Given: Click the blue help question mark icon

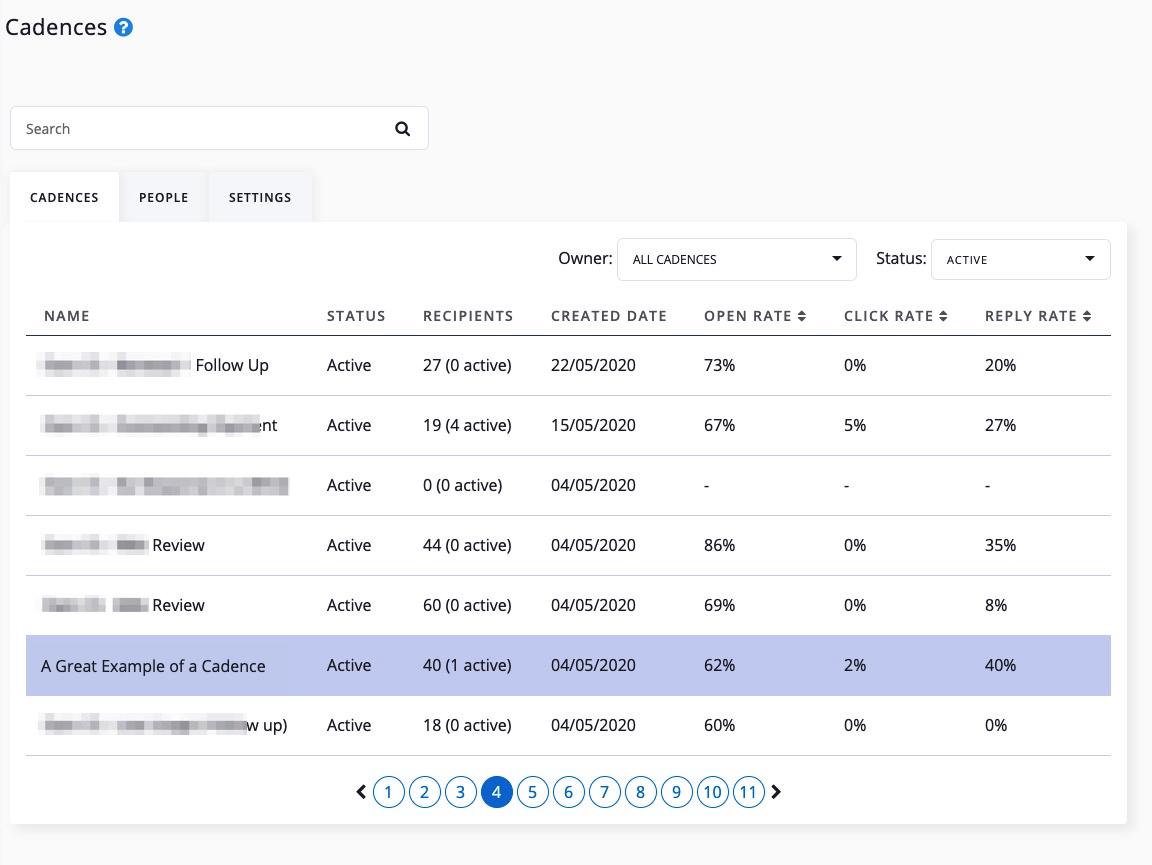Looking at the screenshot, I should 124,28.
